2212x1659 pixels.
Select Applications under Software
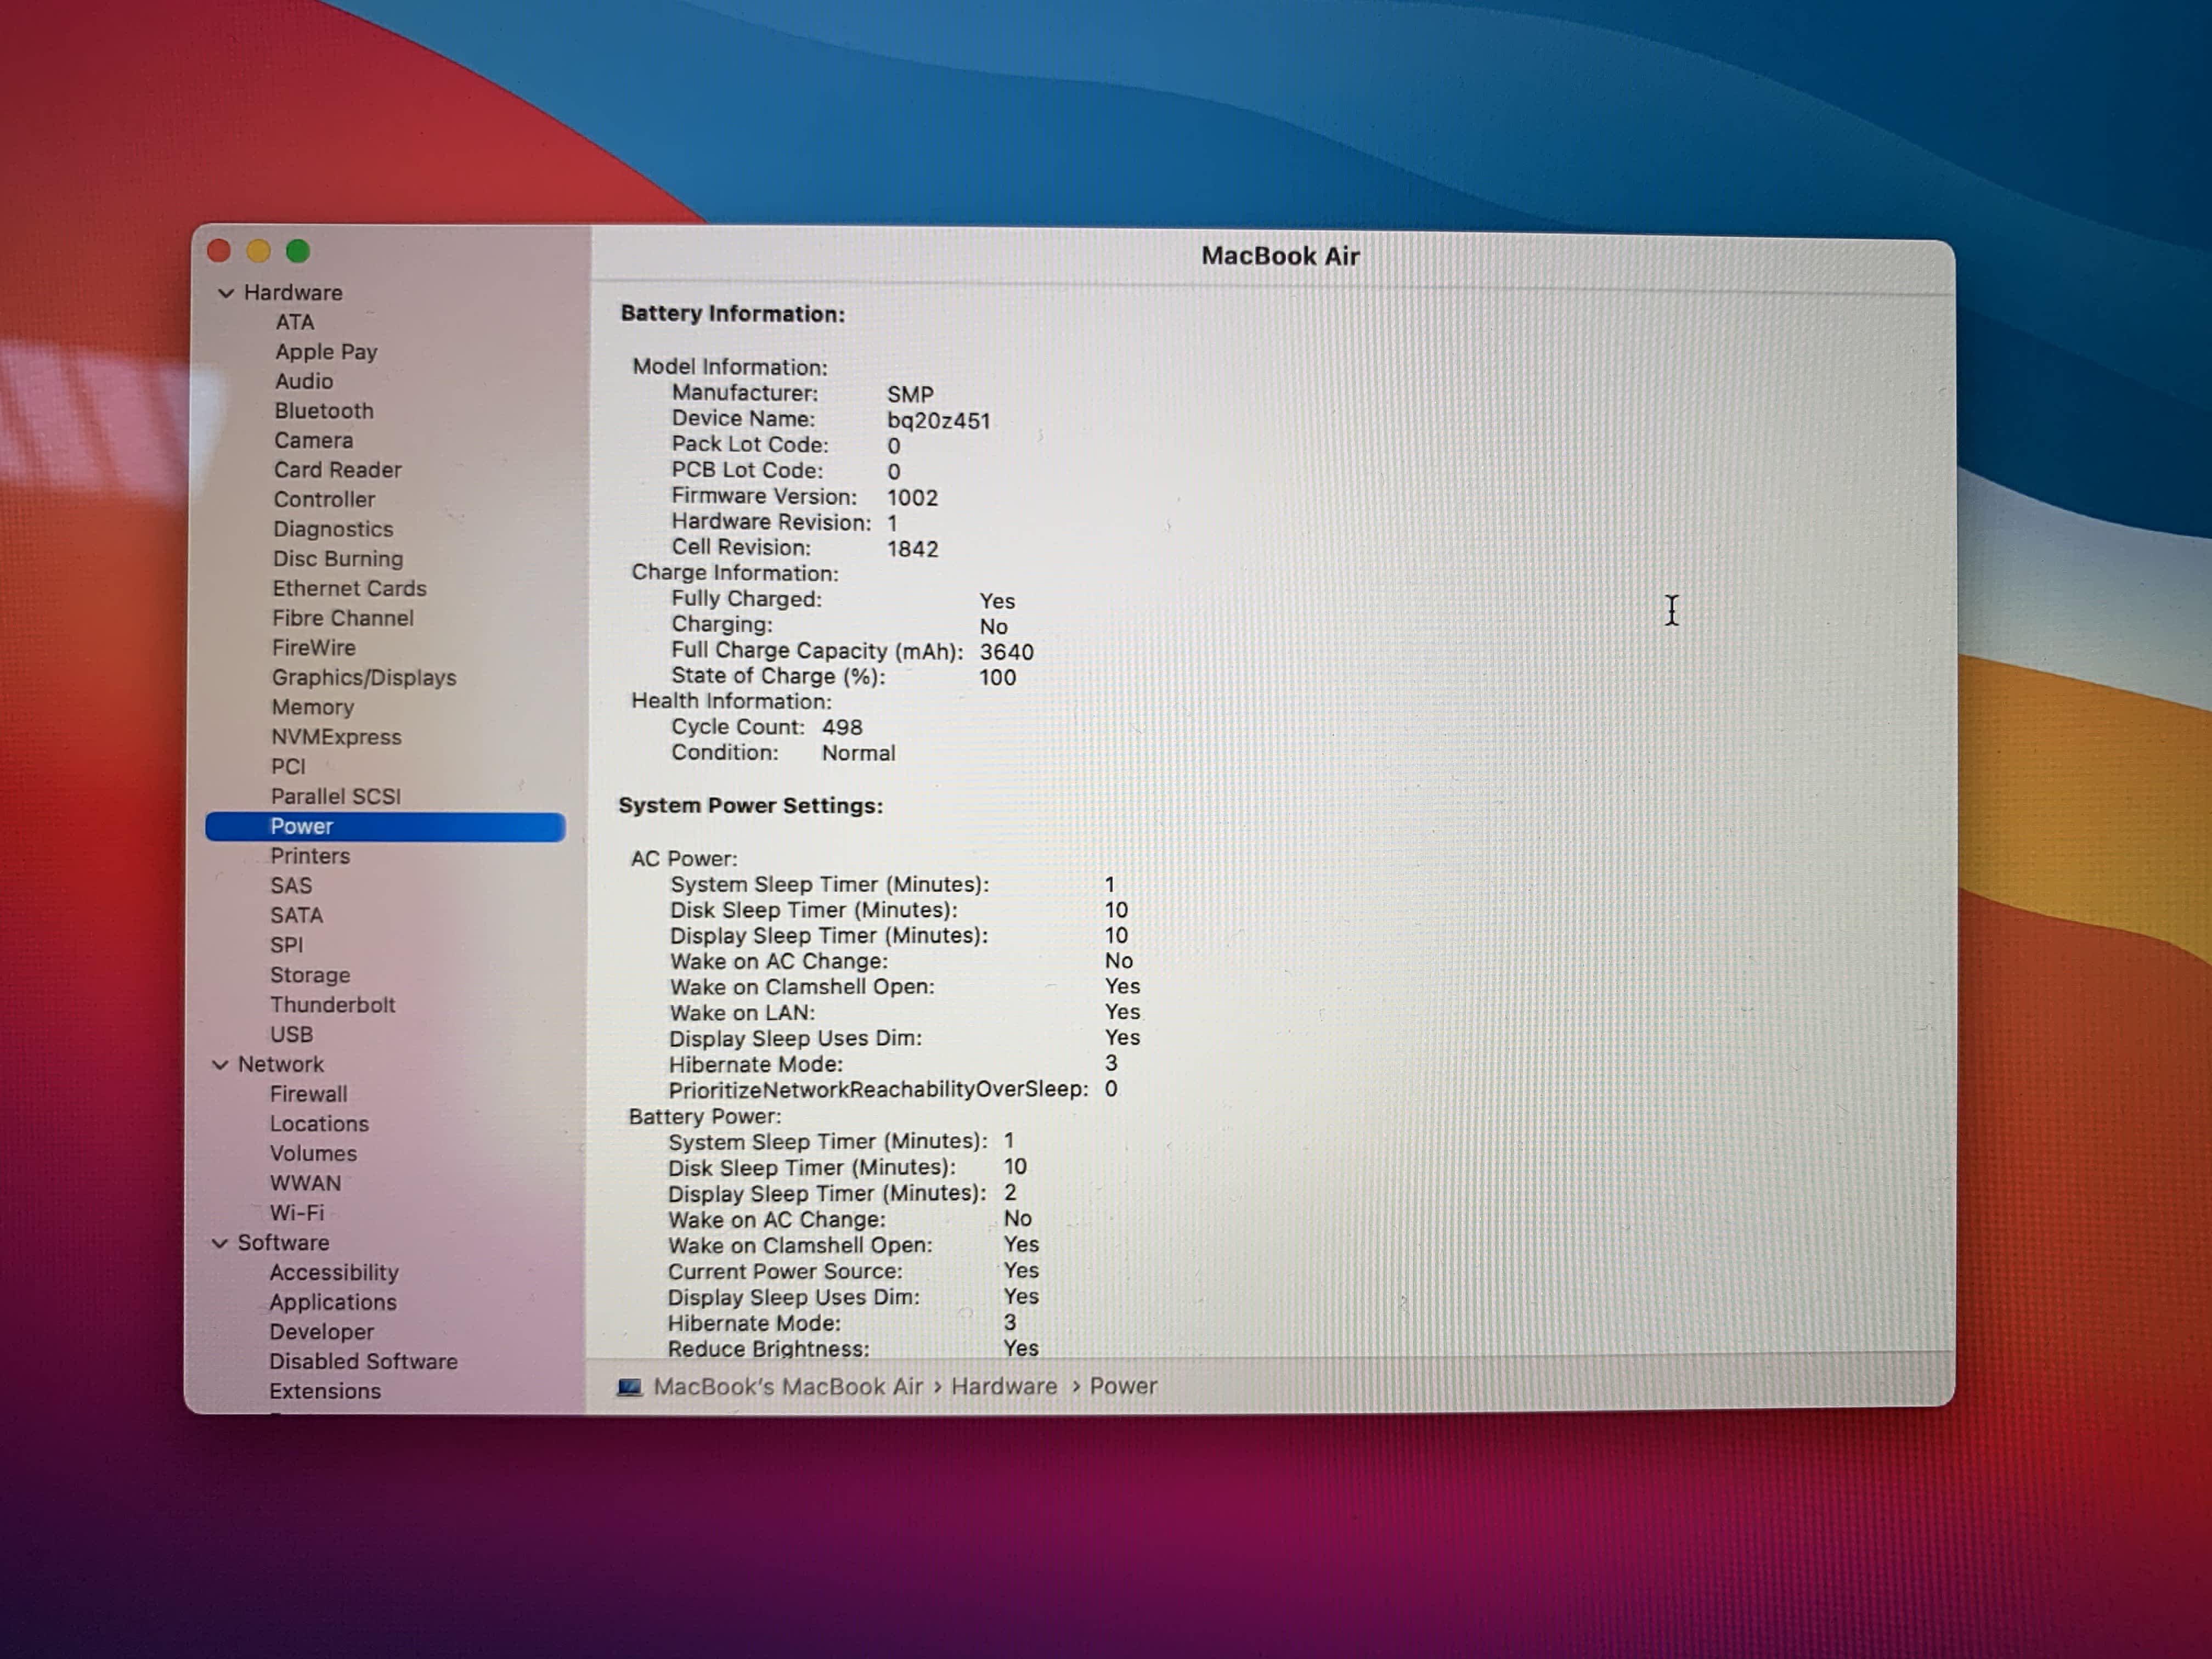pyautogui.click(x=333, y=1302)
